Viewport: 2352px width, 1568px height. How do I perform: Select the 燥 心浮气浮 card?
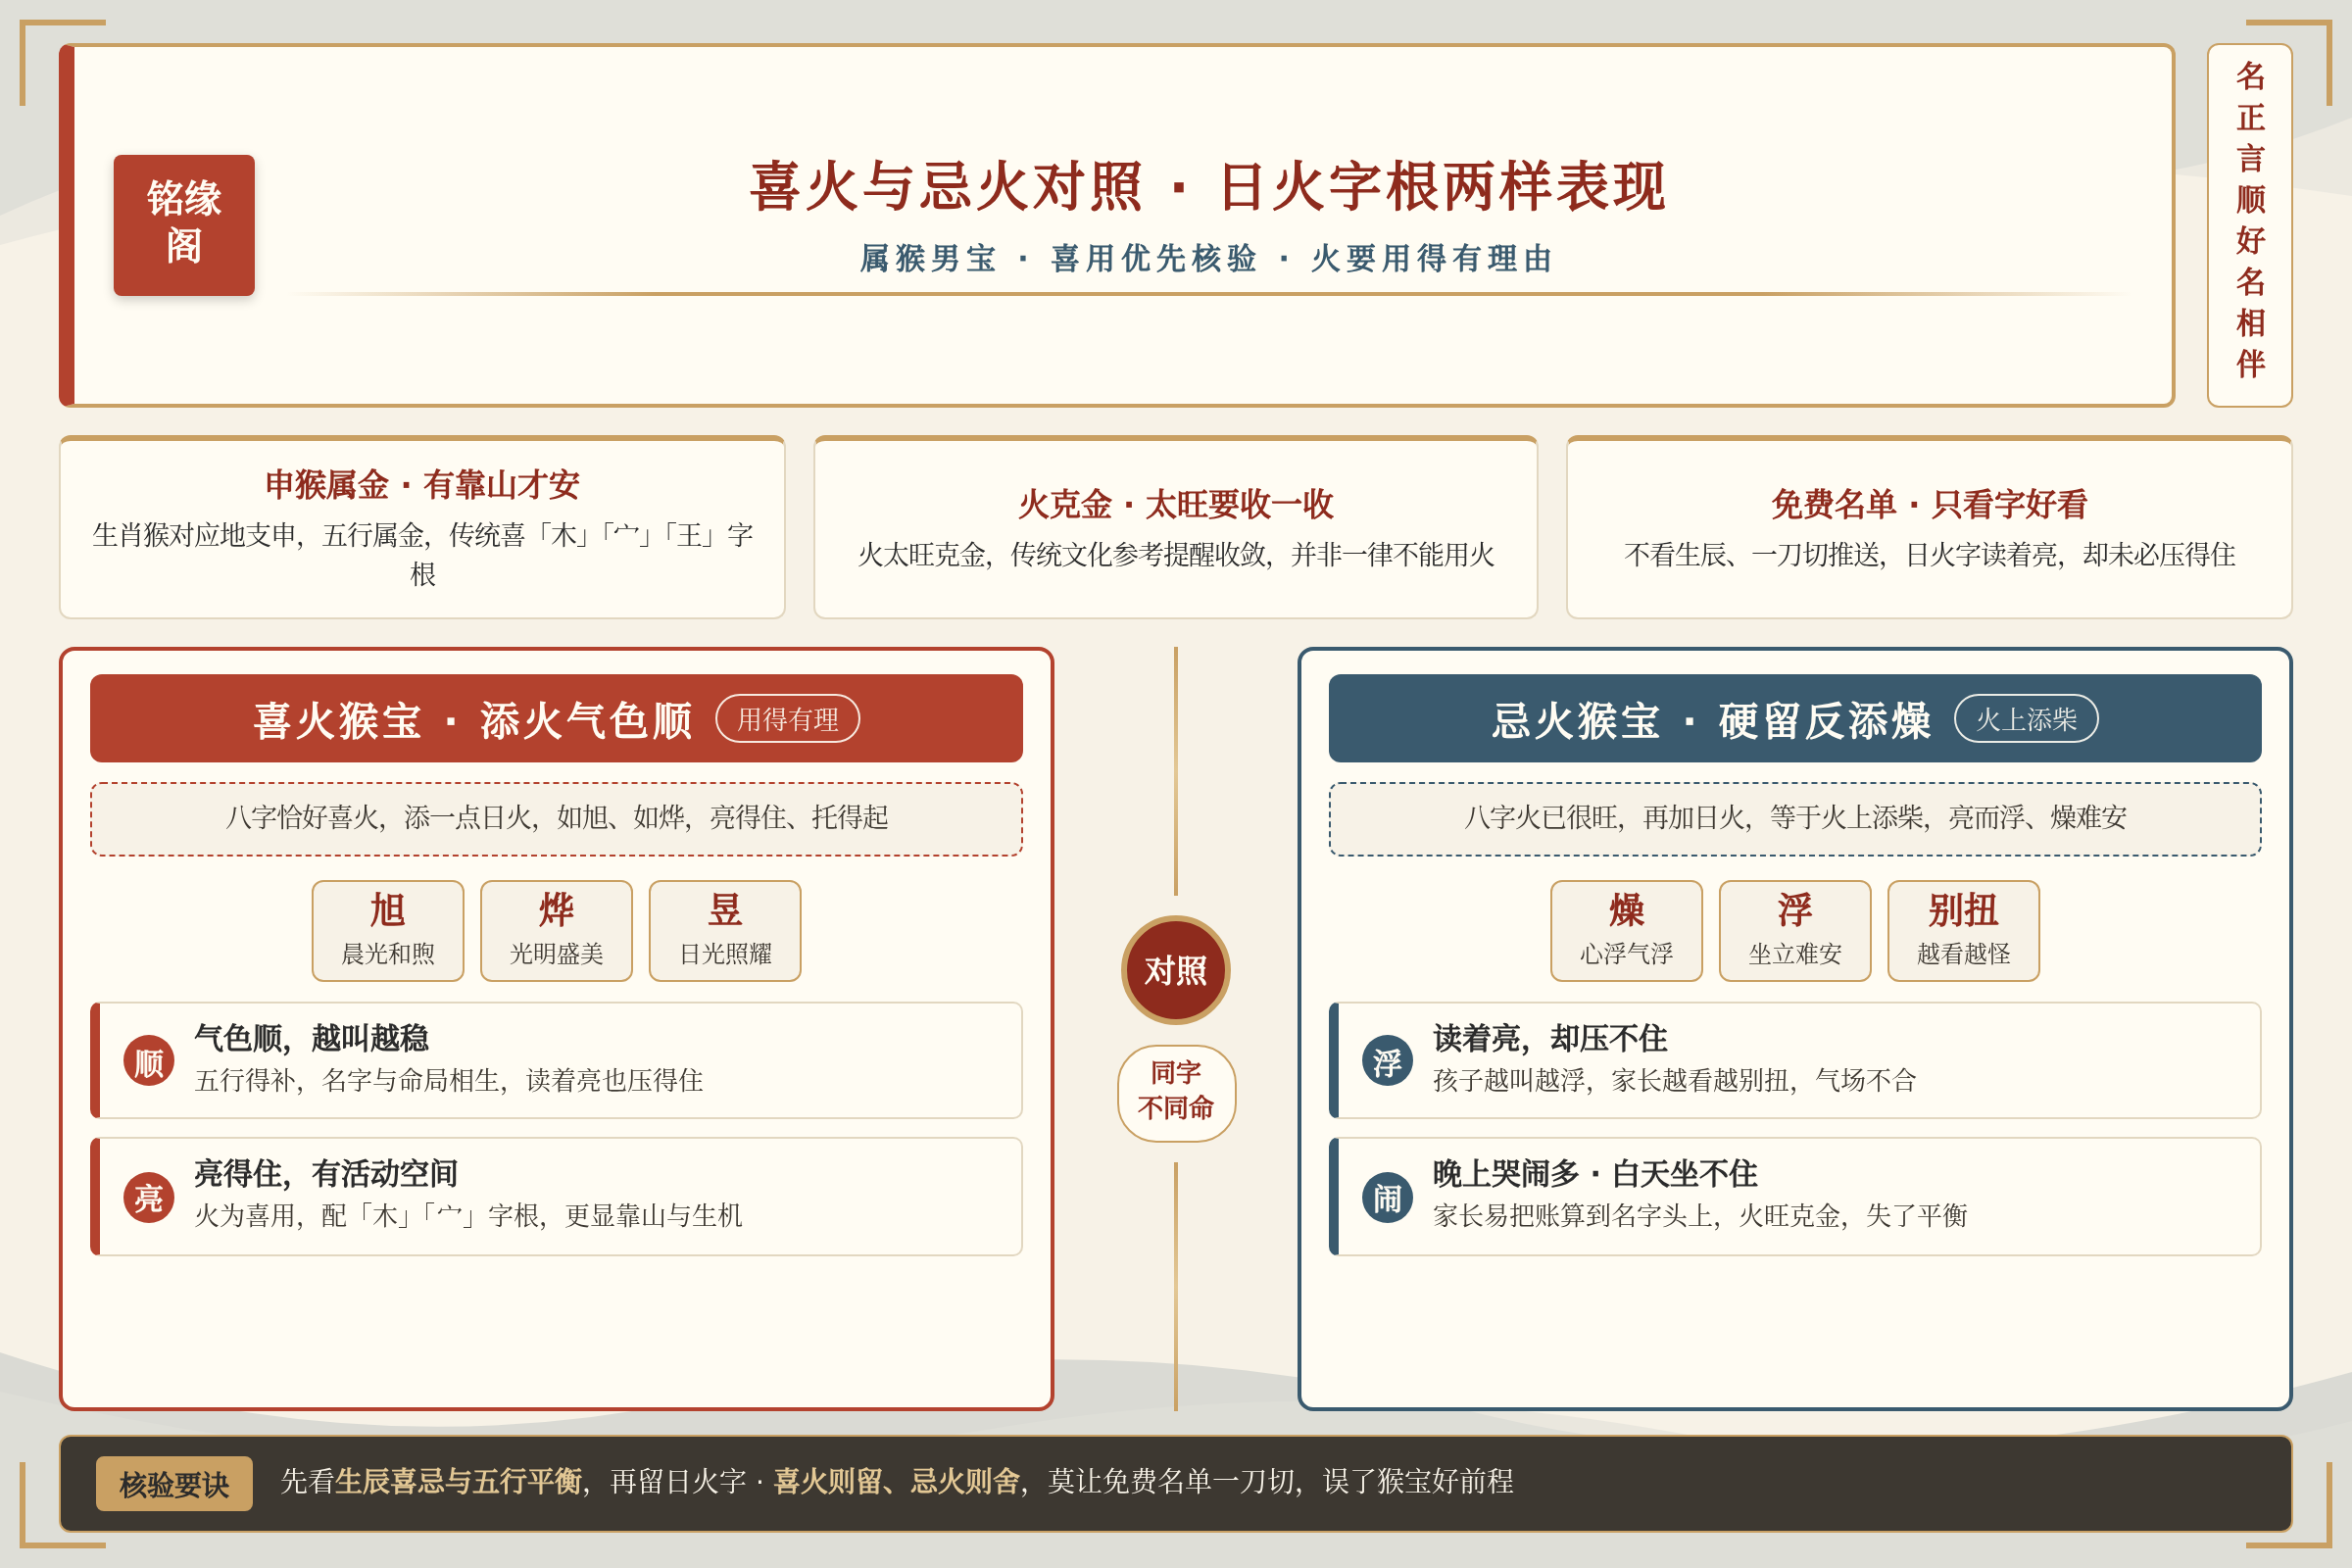pyautogui.click(x=1626, y=931)
